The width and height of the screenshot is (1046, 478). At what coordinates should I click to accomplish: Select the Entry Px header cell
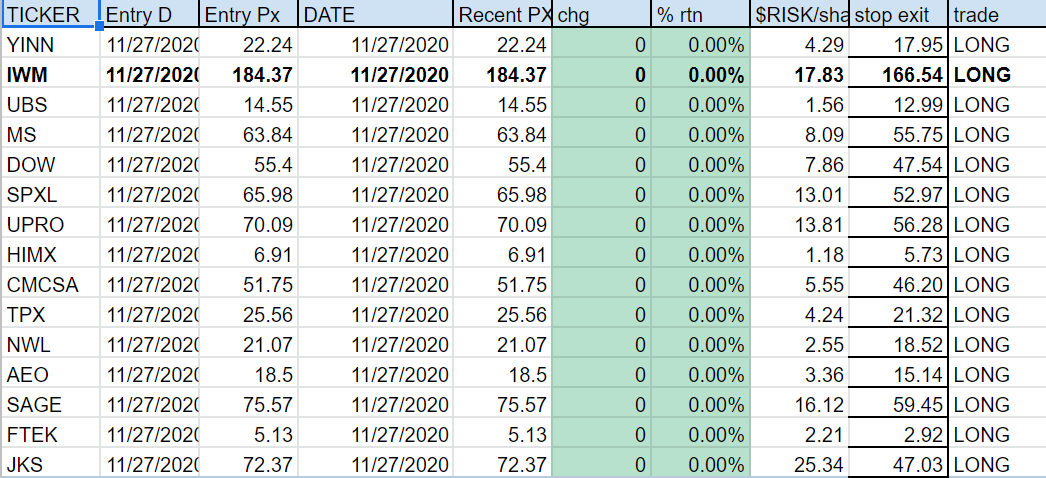(x=248, y=15)
